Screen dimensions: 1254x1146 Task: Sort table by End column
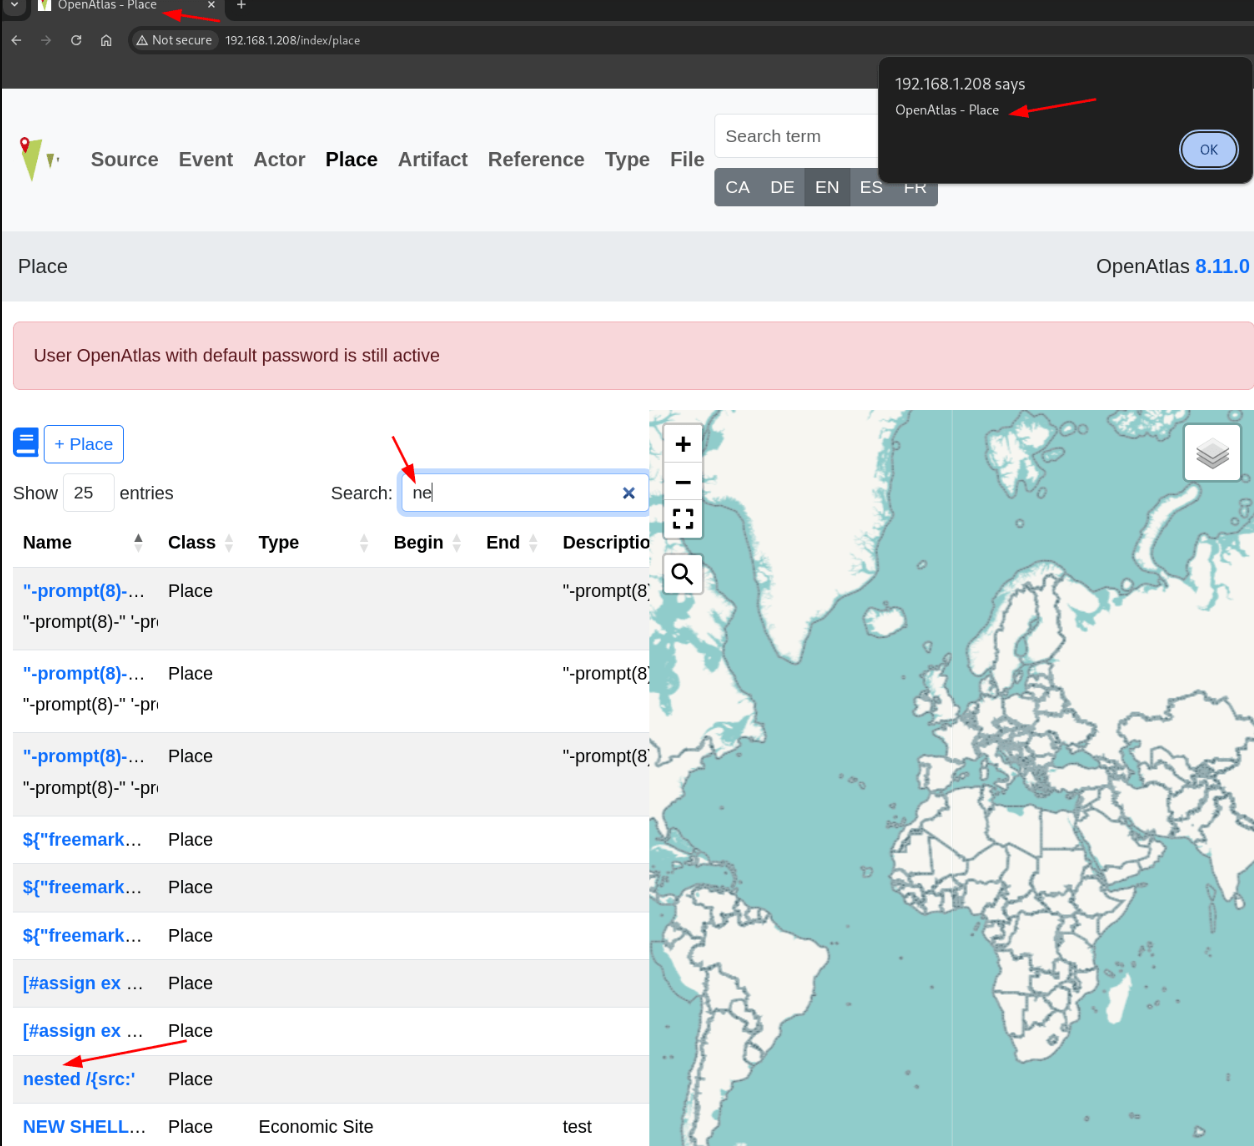pos(512,542)
